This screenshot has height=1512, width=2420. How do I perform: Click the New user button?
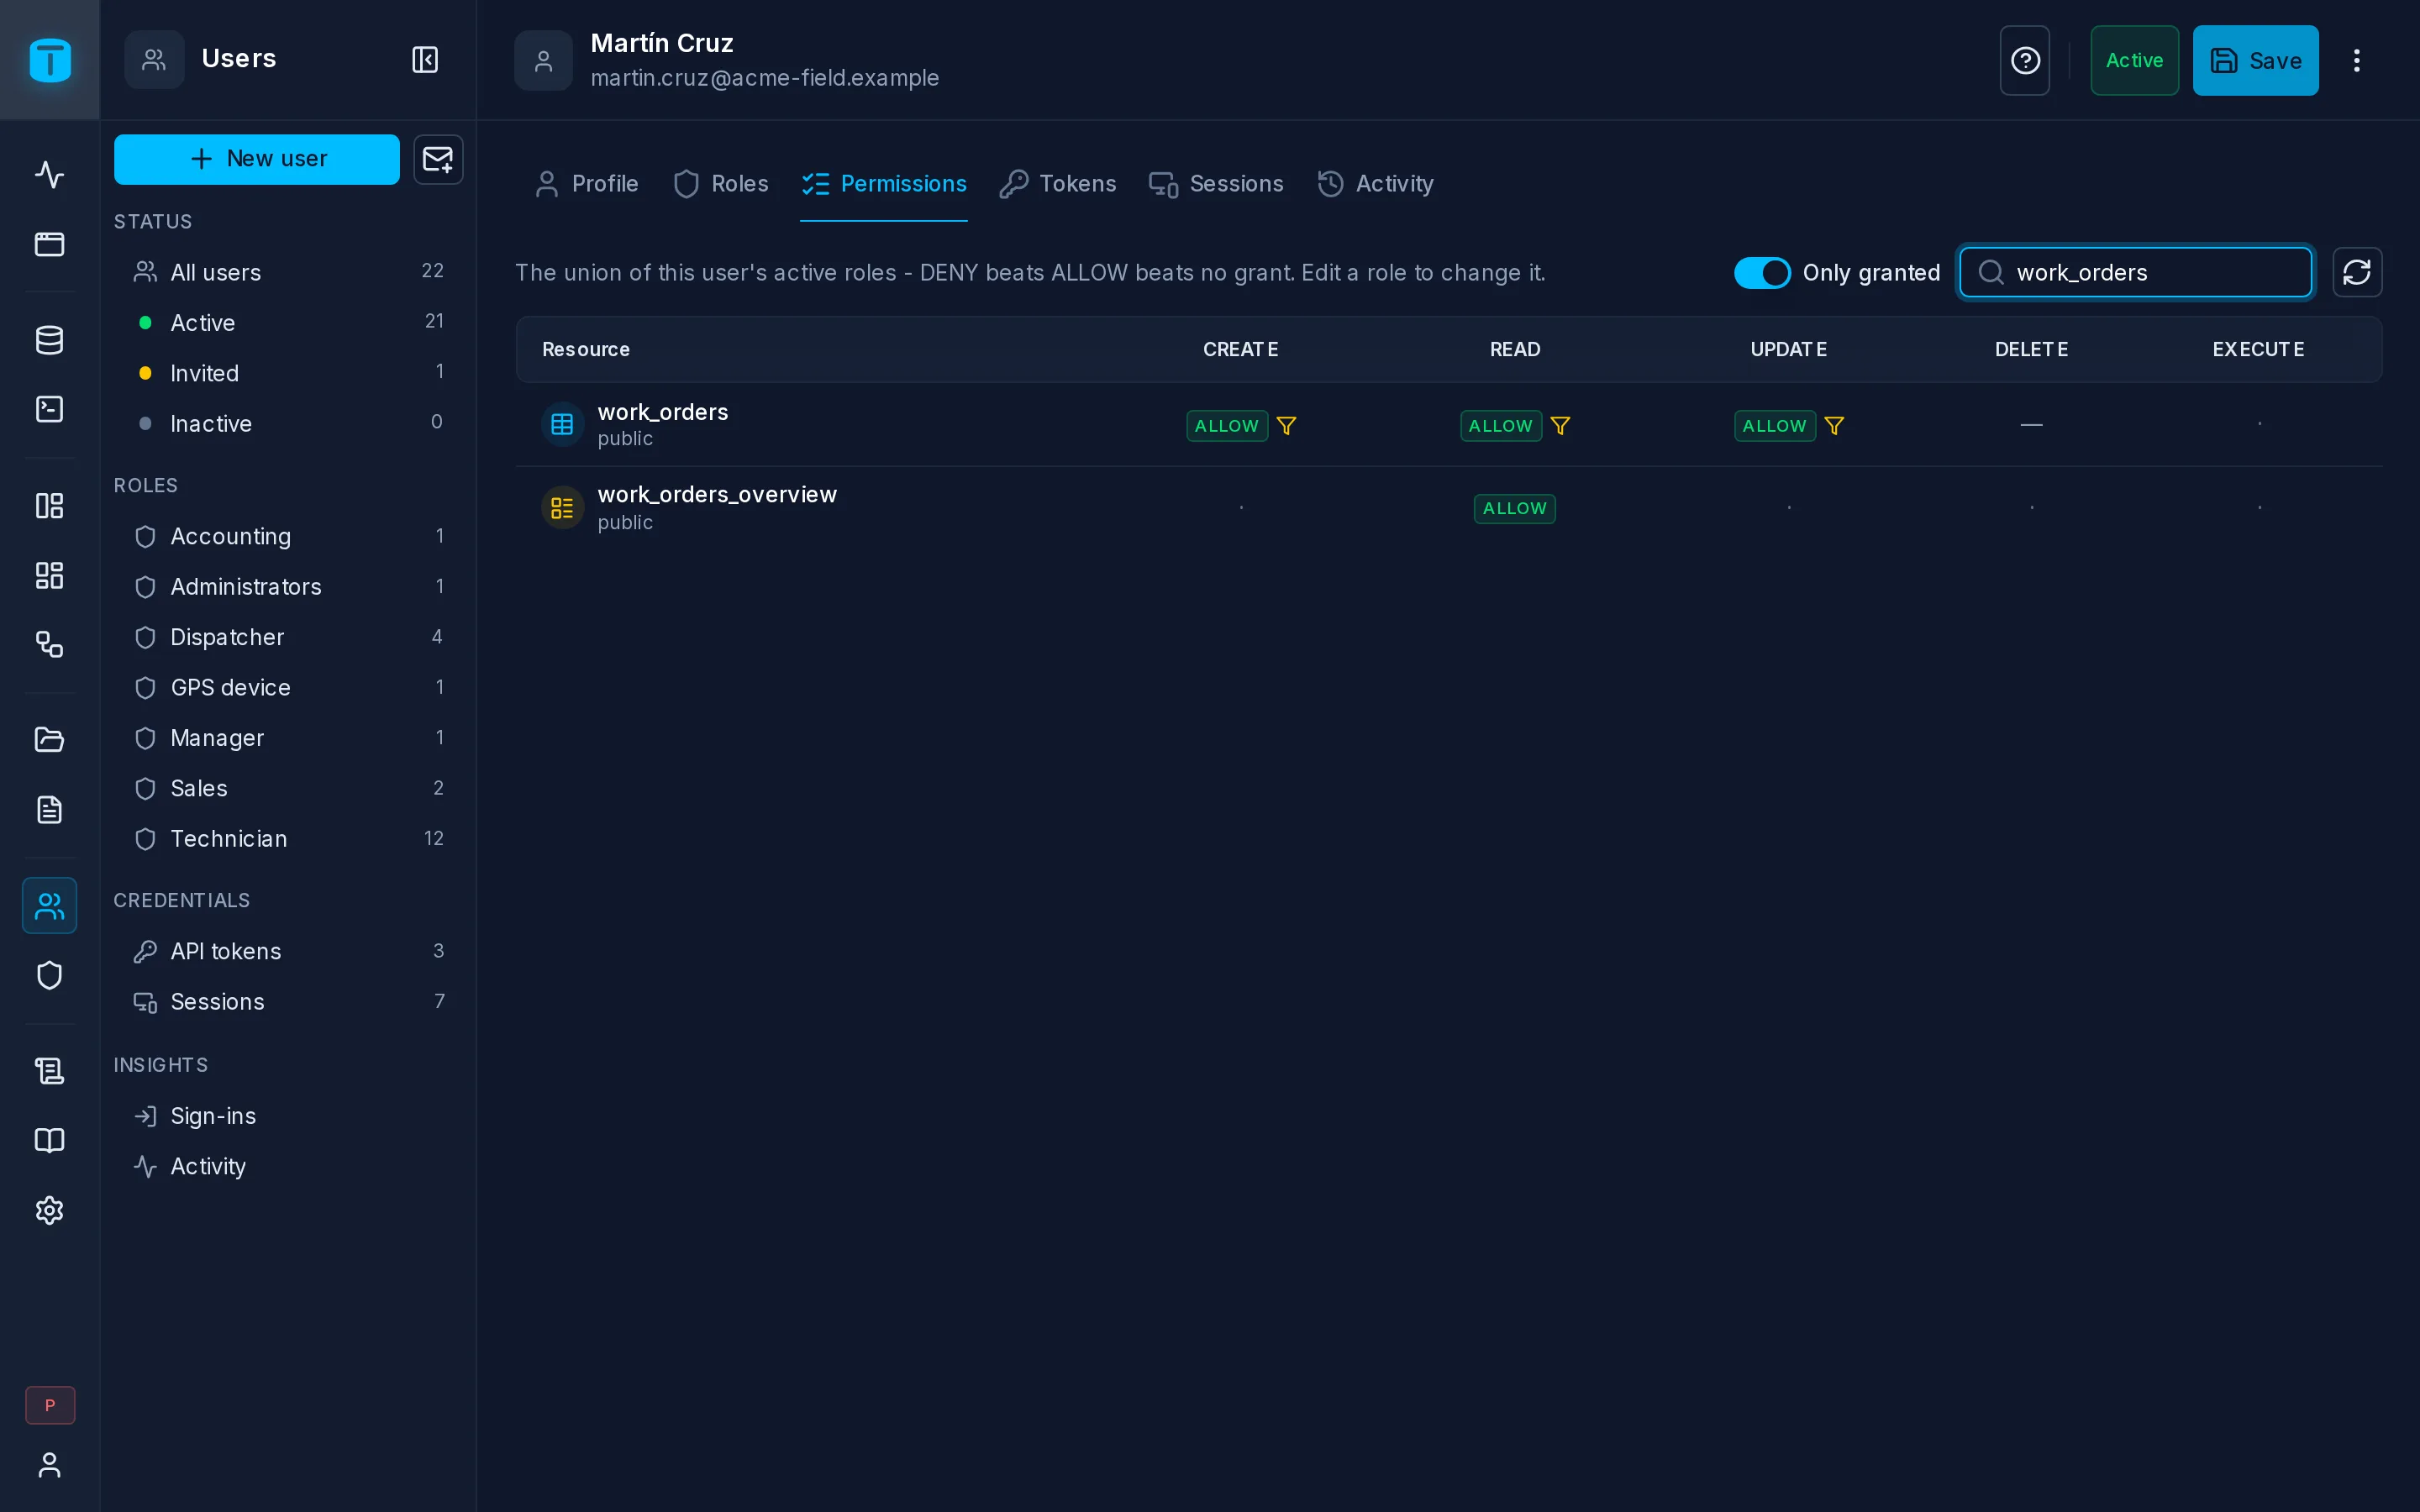coord(257,159)
